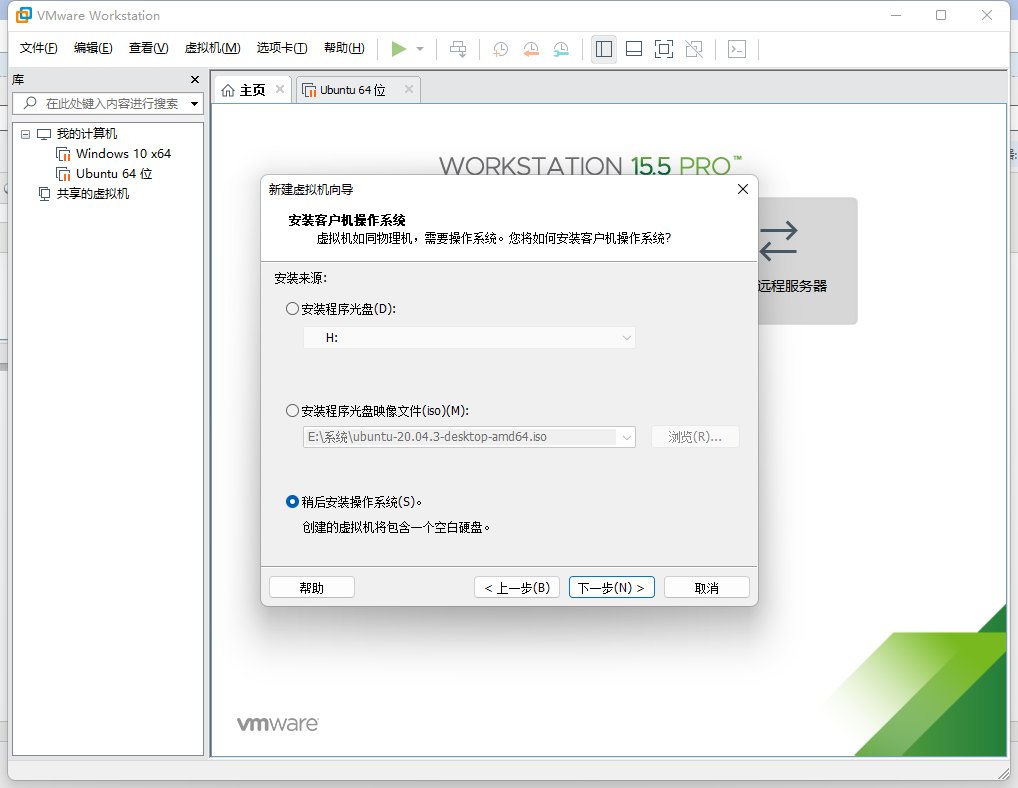Select 安装程序光盘(D) radio button

point(293,309)
